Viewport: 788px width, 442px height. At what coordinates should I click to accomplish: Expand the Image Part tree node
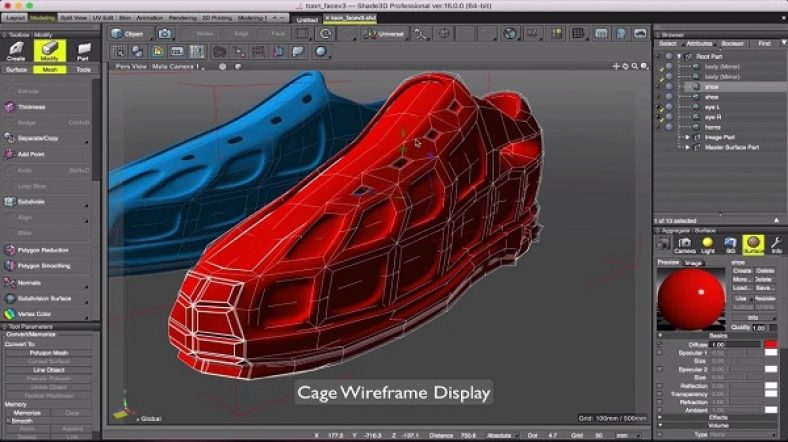pos(687,137)
